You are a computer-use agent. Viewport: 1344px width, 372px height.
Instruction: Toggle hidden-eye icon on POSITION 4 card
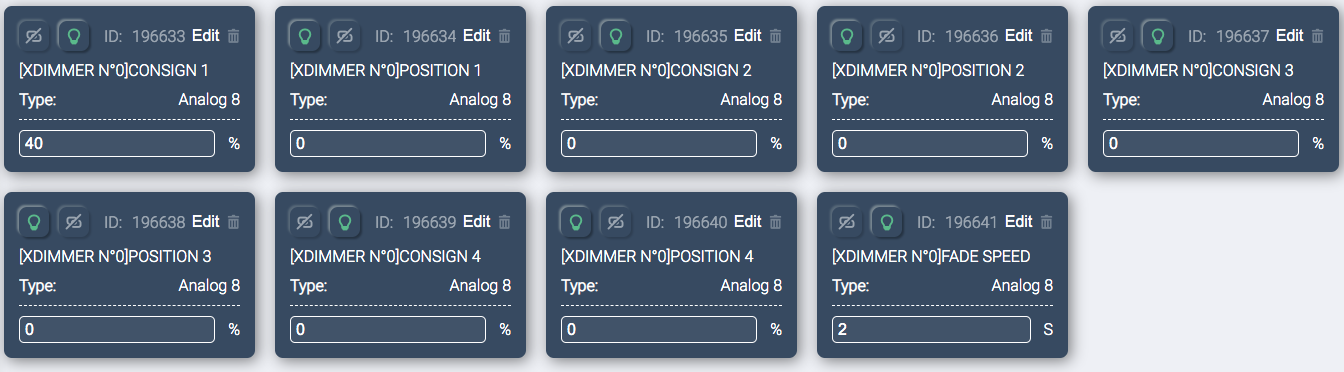(x=615, y=222)
